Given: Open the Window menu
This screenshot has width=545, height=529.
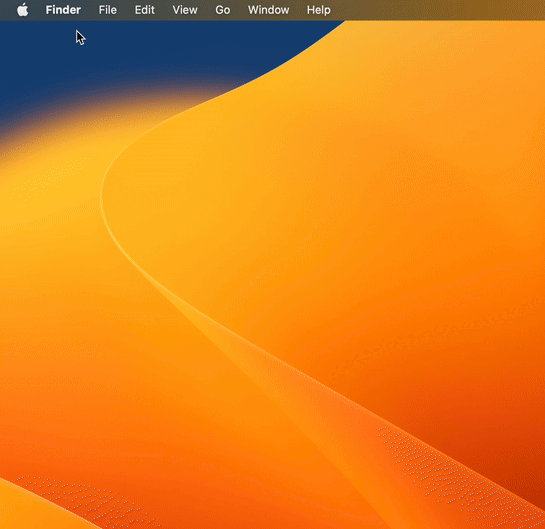Looking at the screenshot, I should (x=268, y=10).
